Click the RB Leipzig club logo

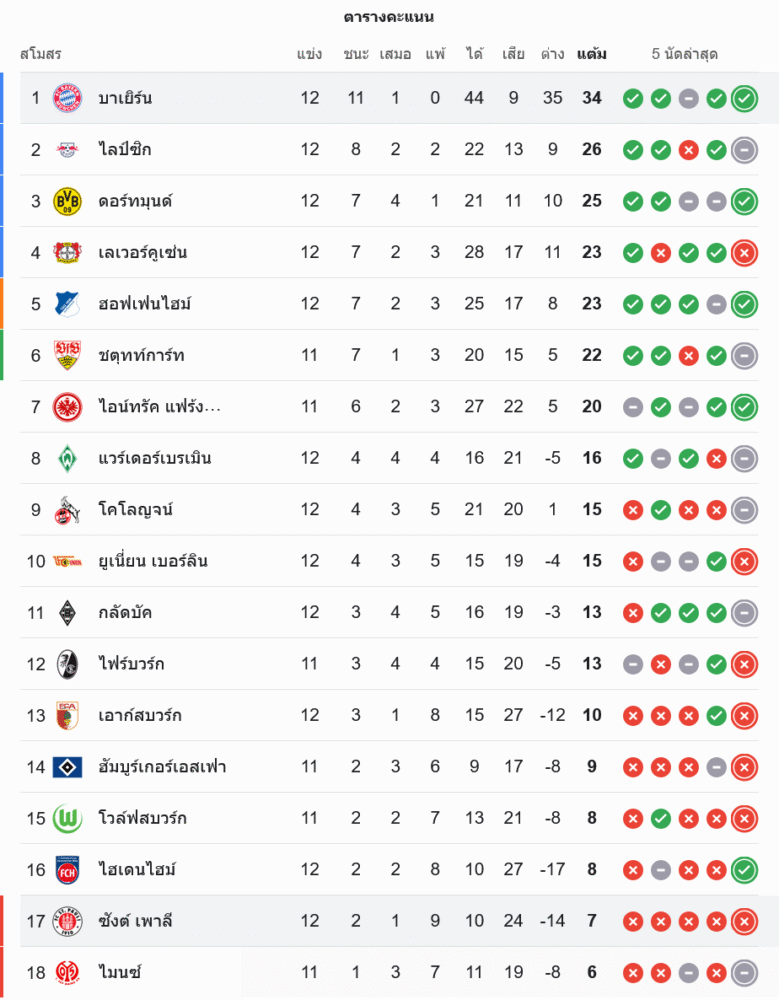tap(67, 150)
